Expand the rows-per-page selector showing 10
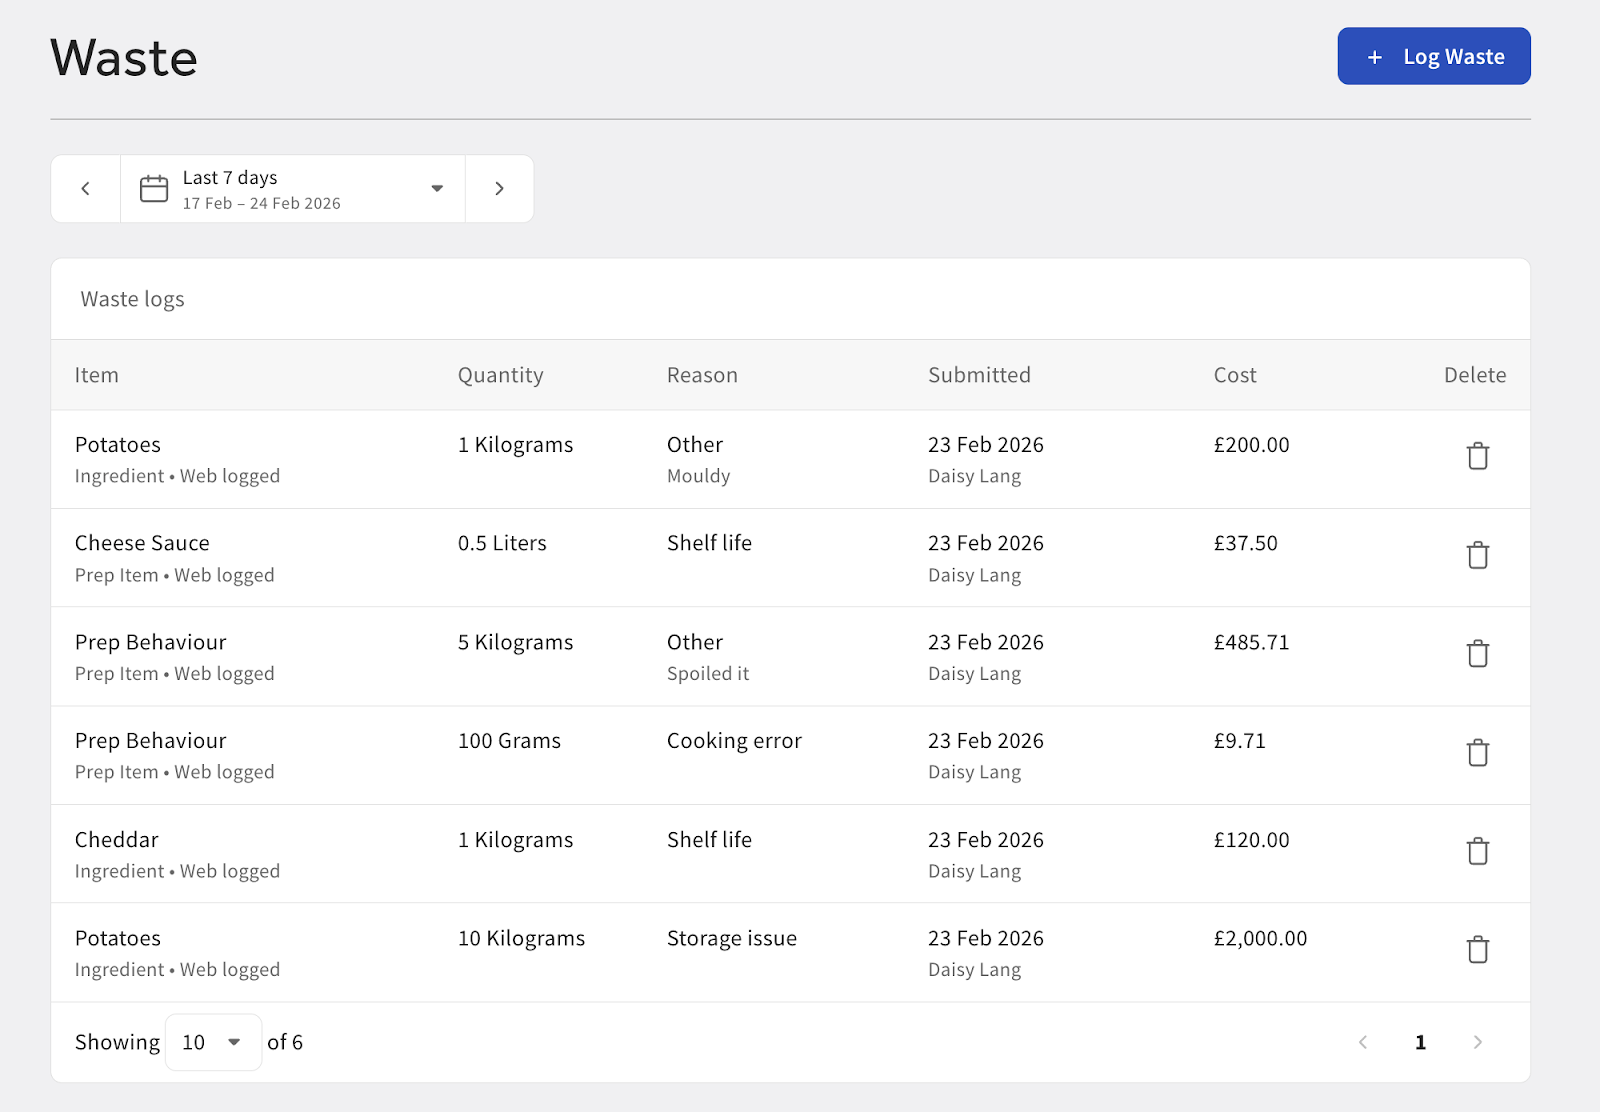The width and height of the screenshot is (1600, 1112). pos(213,1042)
